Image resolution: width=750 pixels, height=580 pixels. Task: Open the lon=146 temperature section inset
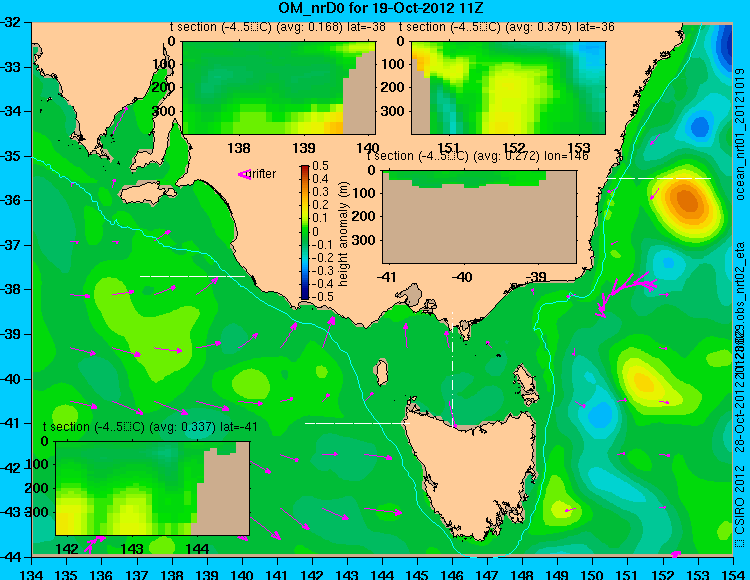pos(479,217)
